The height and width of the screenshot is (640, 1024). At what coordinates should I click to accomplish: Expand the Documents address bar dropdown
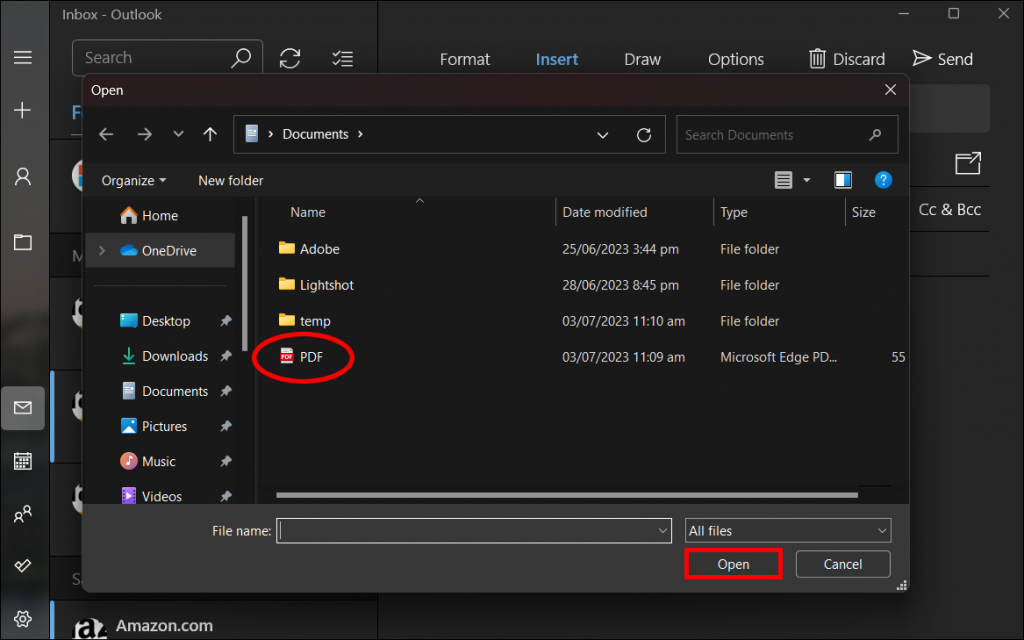603,134
